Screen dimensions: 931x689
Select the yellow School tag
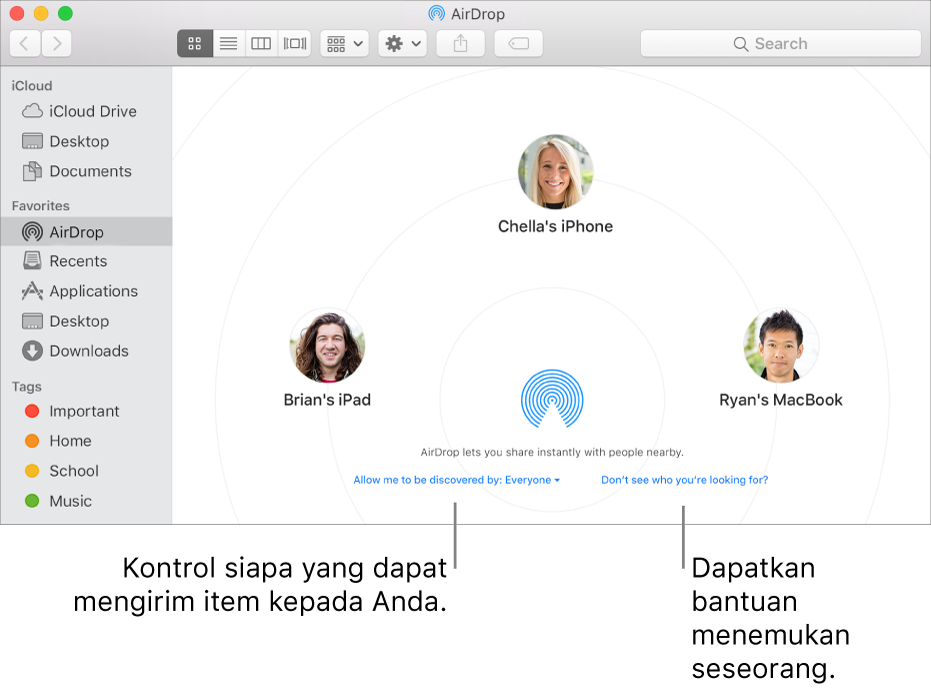86,471
